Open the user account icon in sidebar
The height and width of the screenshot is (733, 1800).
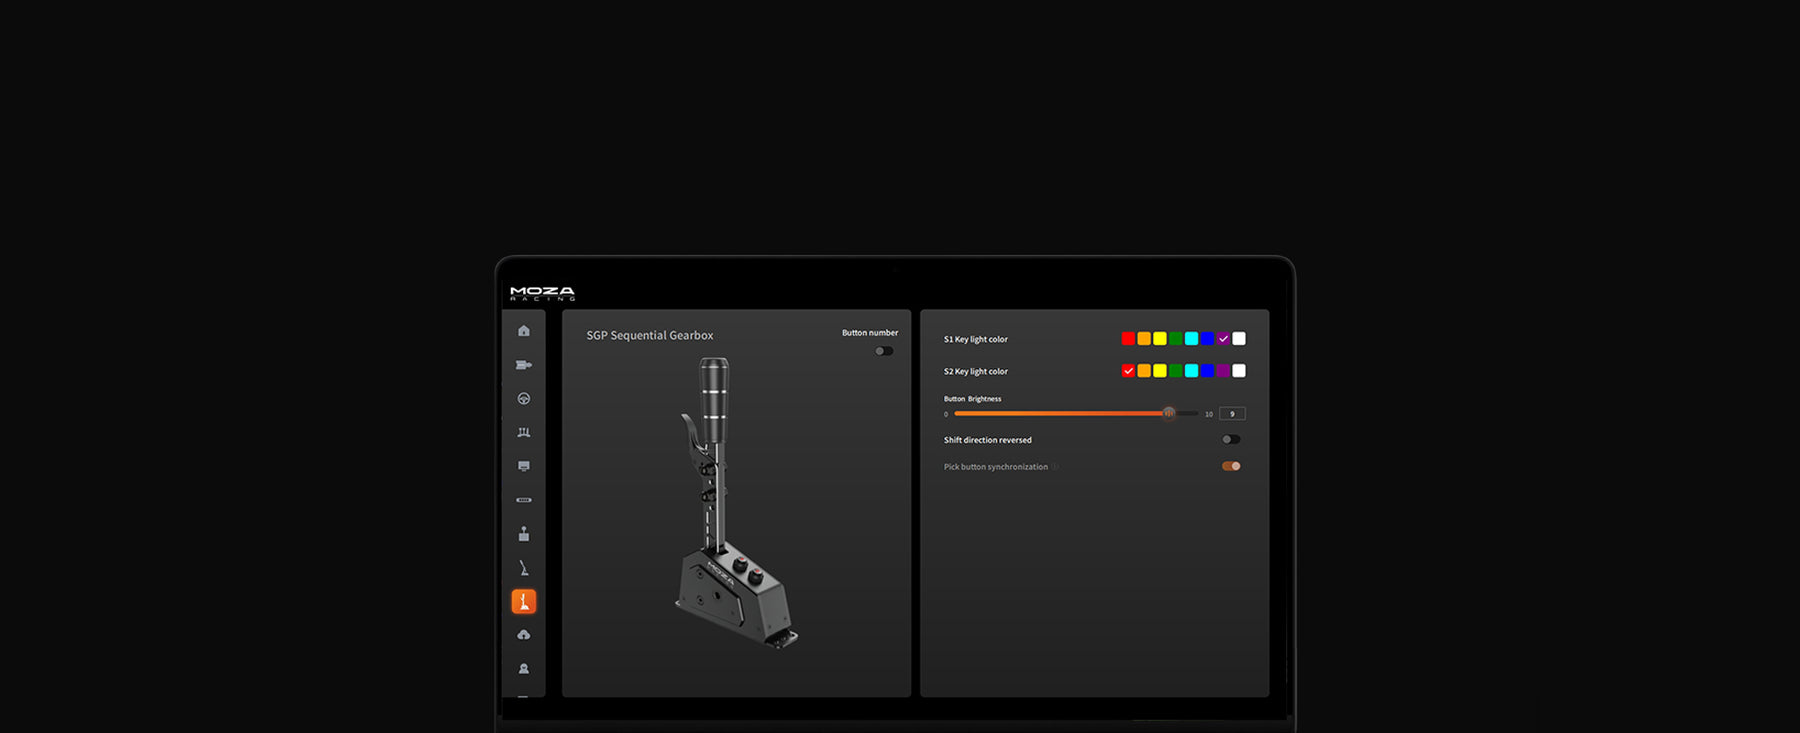(x=523, y=669)
